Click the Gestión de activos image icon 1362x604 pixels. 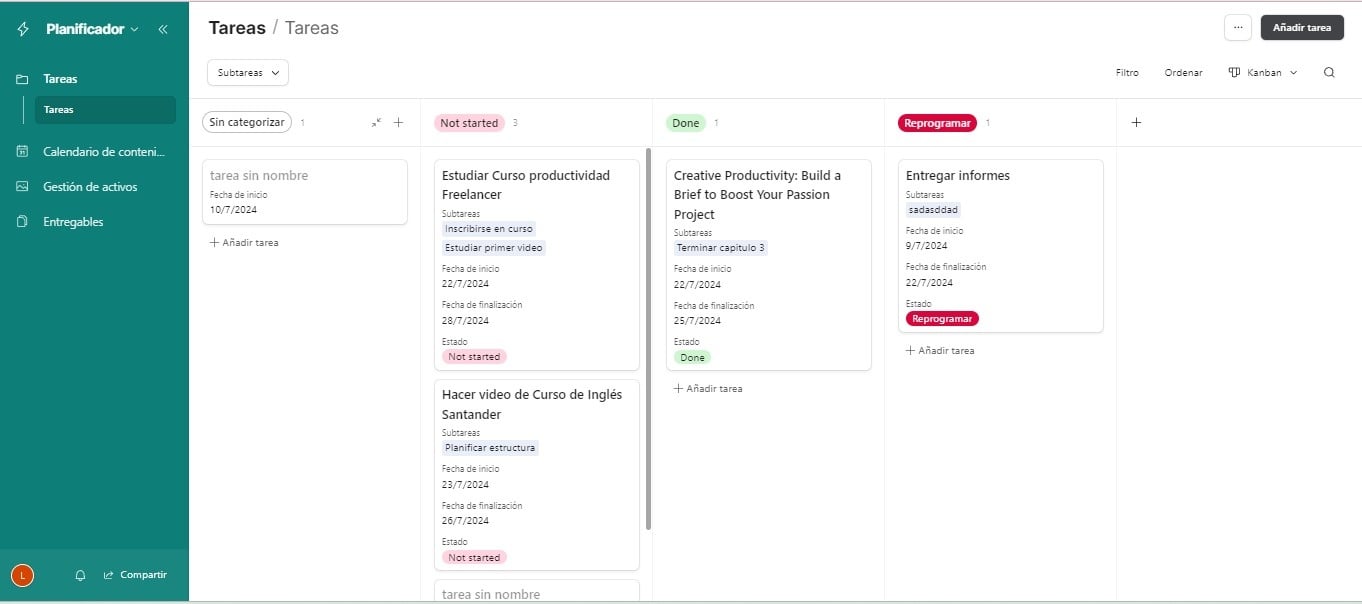pos(22,187)
